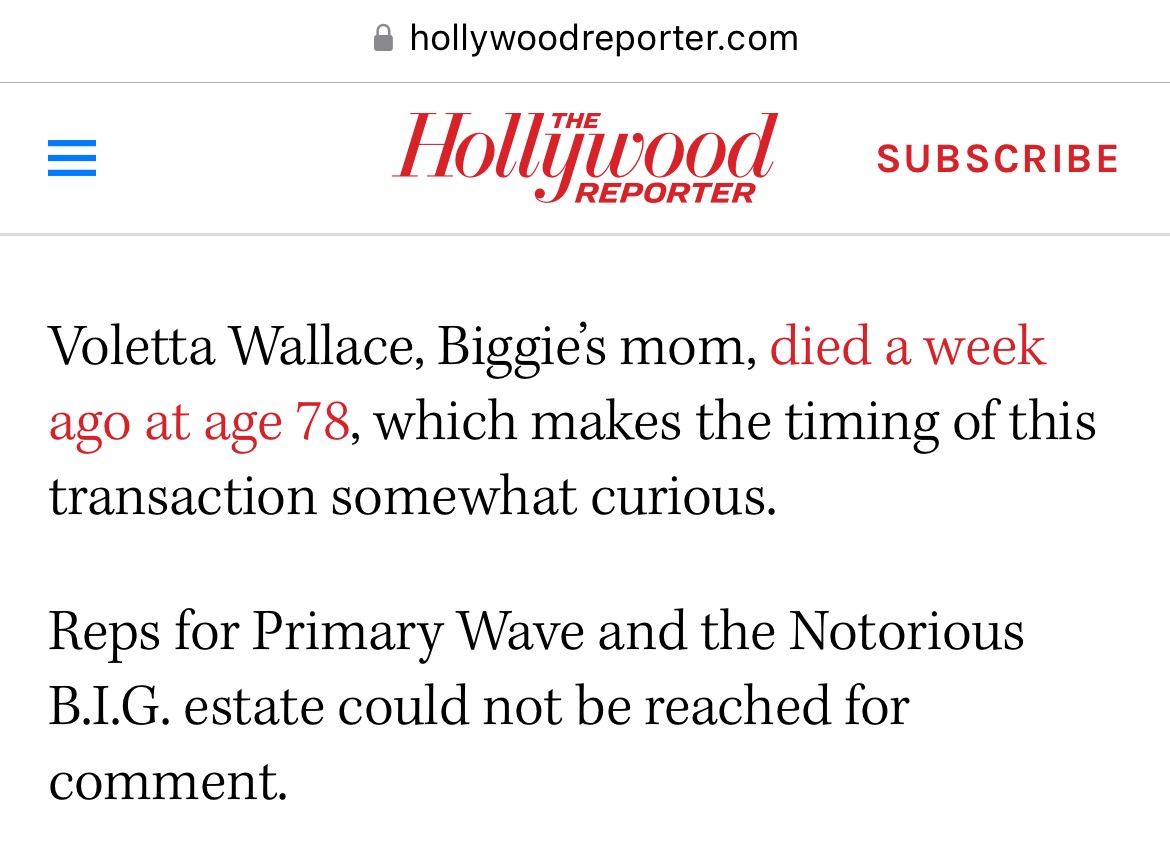Viewport: 1170px width, 842px height.
Task: Open the hamburger navigation menu
Action: coord(72,158)
